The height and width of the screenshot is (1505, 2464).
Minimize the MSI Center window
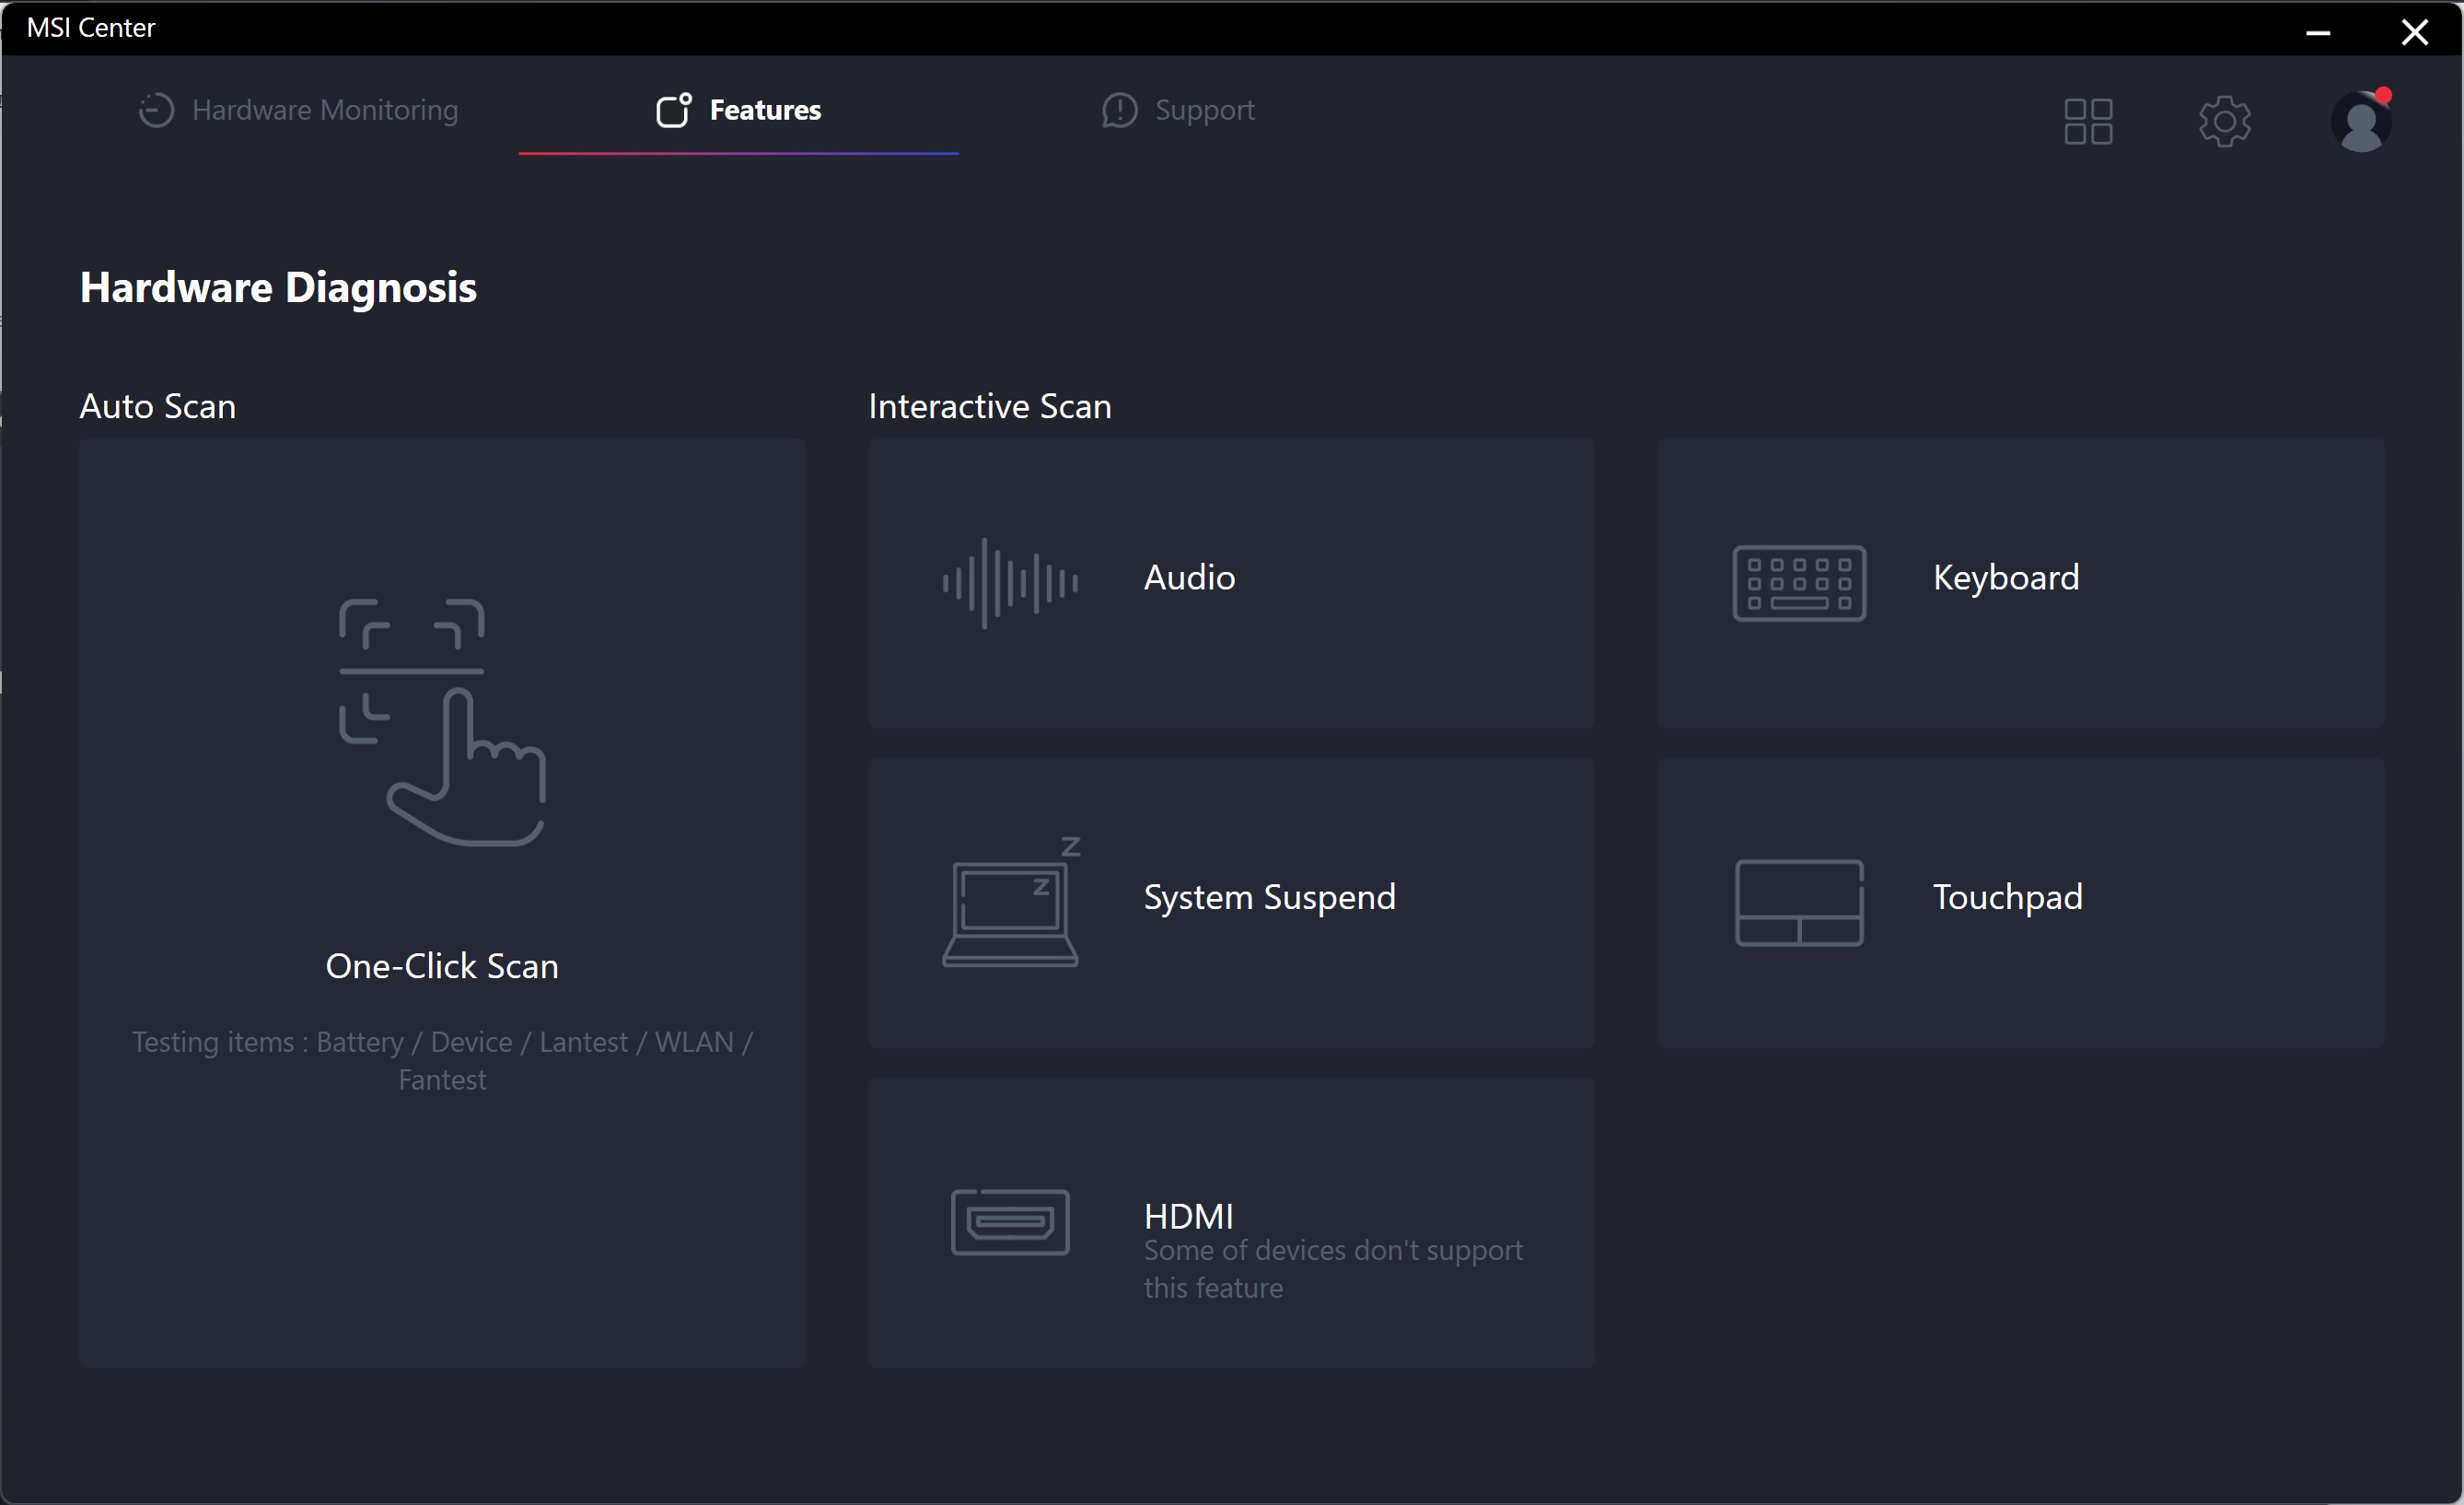(2318, 32)
